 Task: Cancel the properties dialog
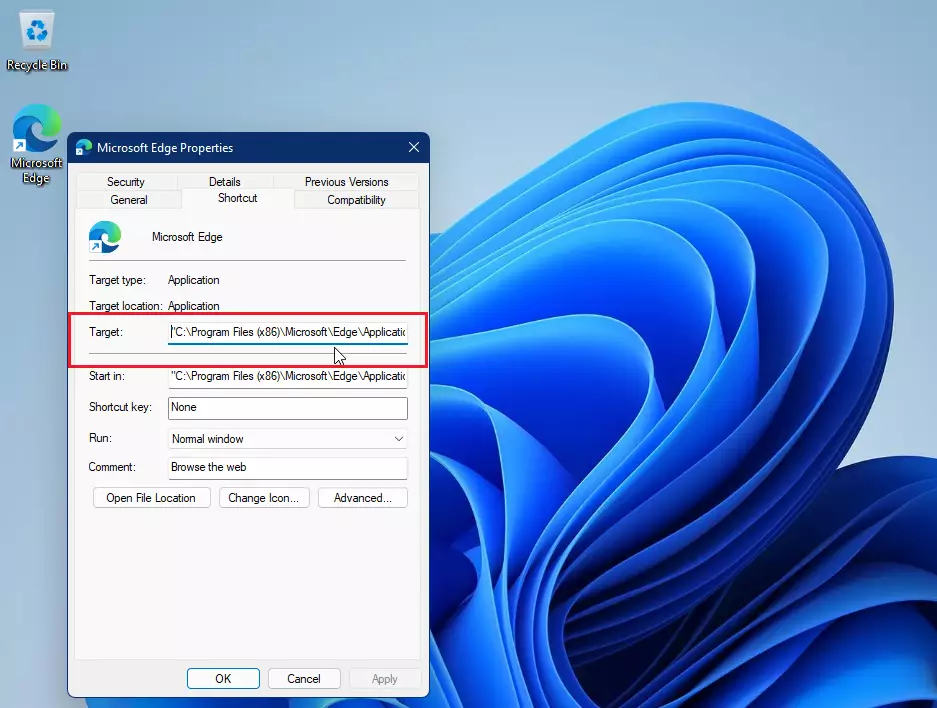coord(304,679)
